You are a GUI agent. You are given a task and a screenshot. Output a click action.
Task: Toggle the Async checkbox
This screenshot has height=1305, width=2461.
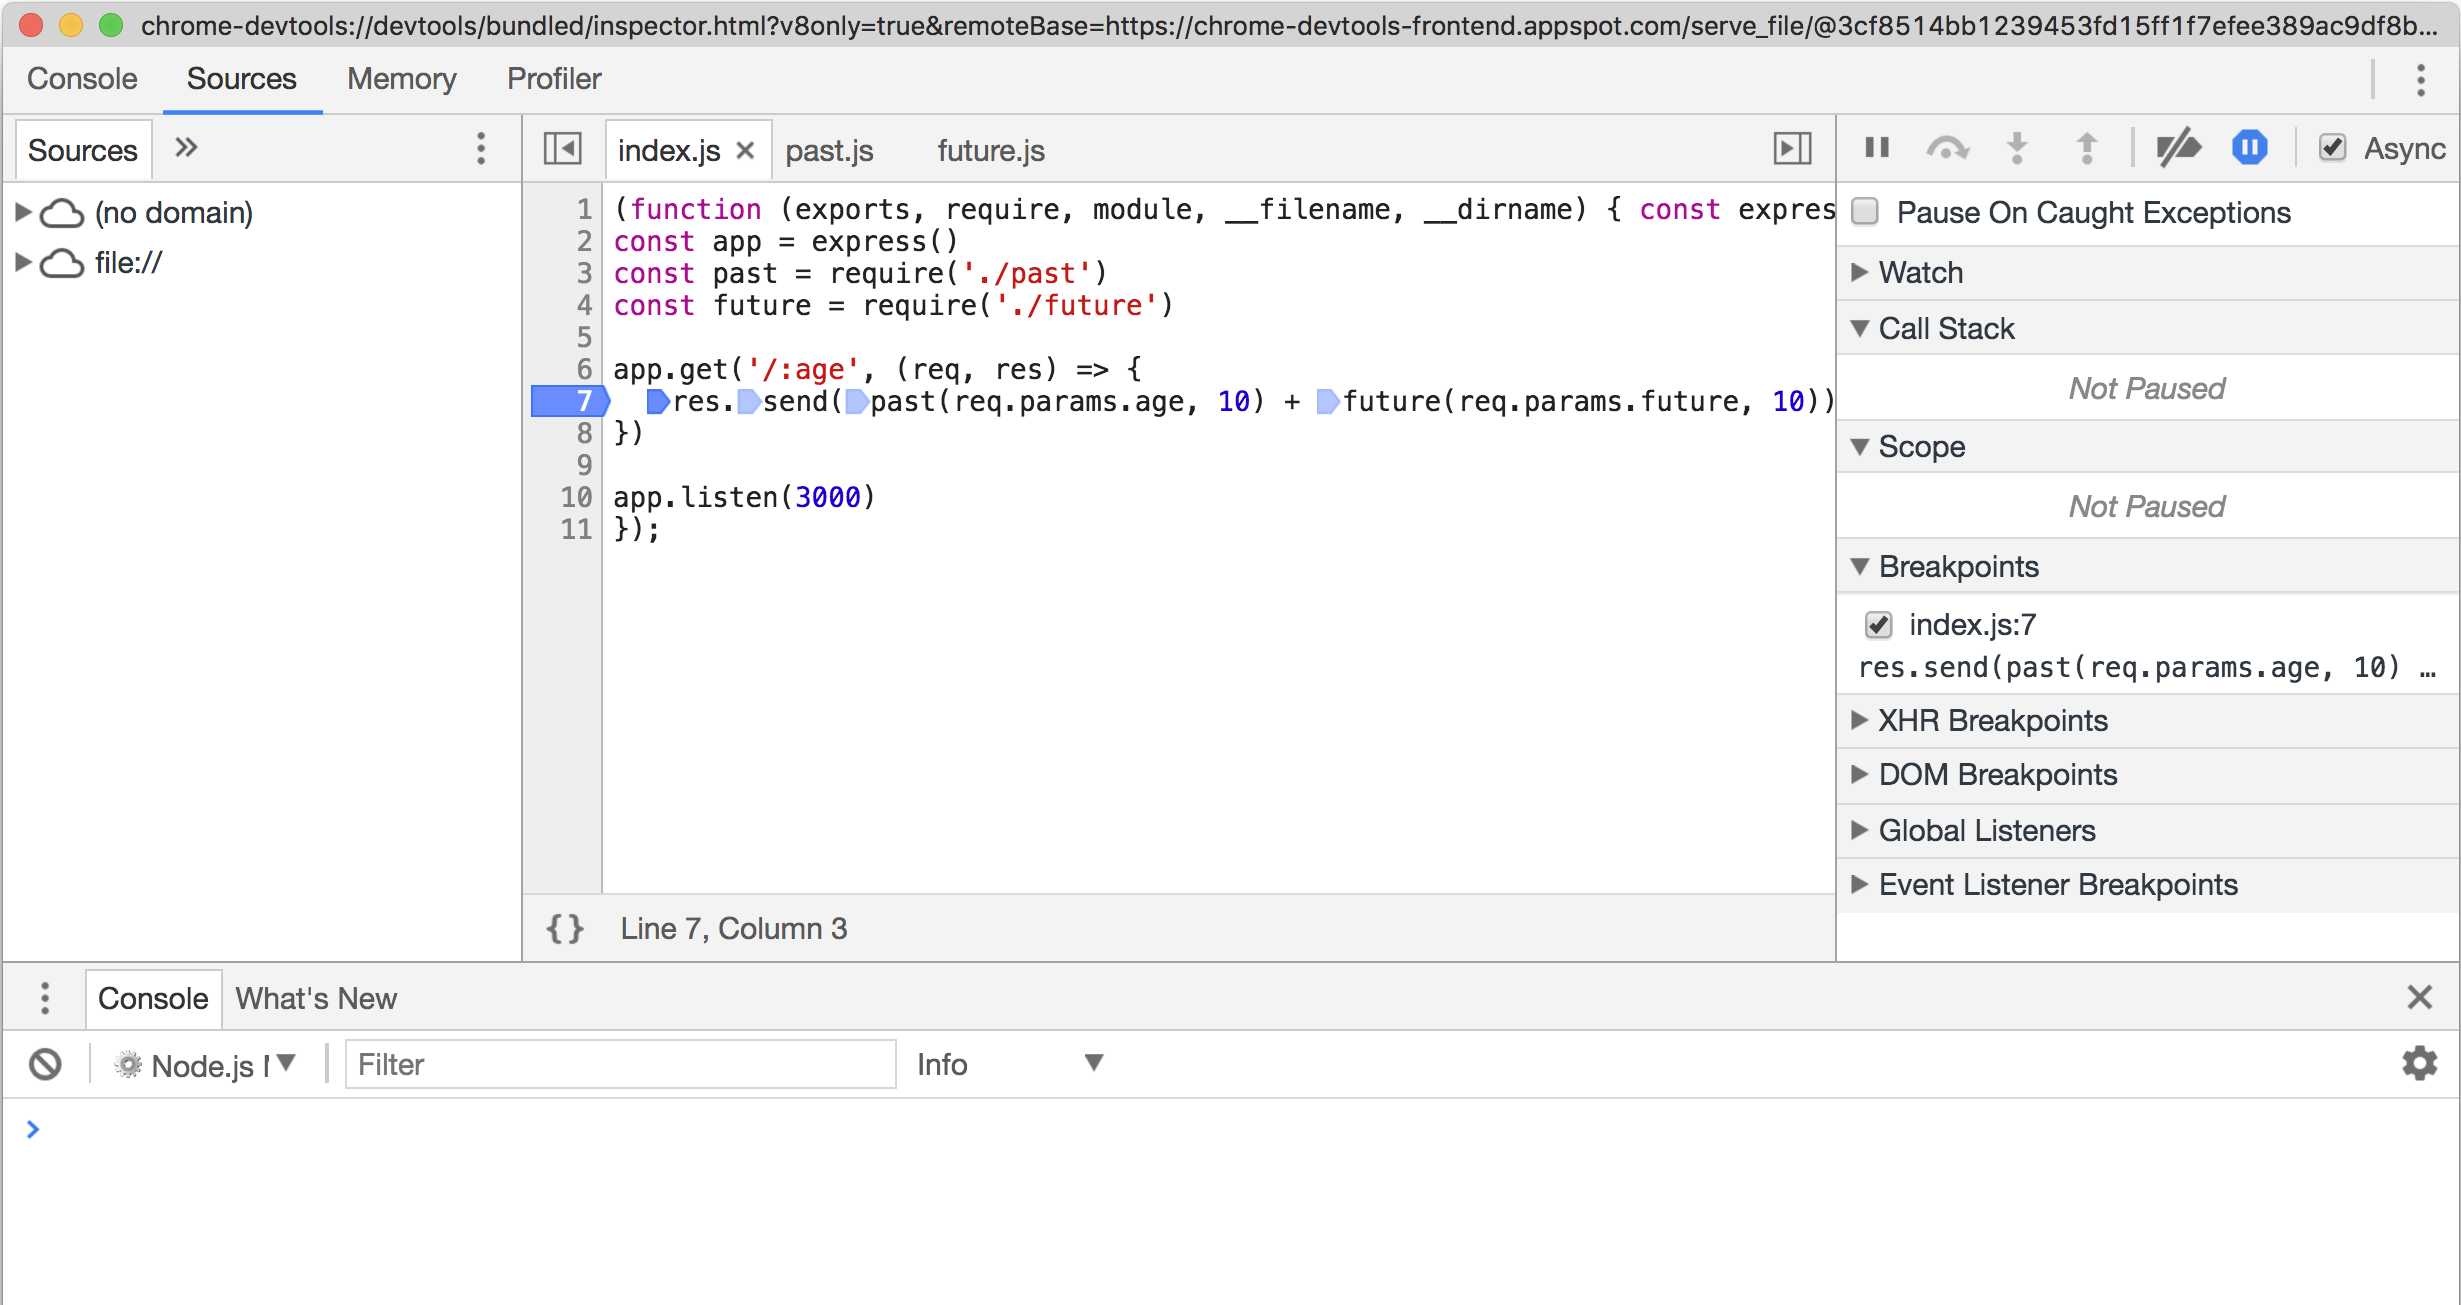(2332, 148)
